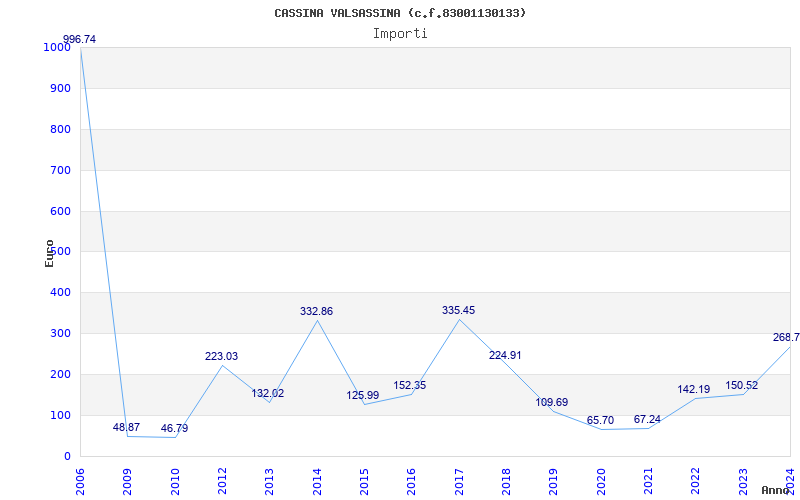The height and width of the screenshot is (500, 800).
Task: Select year 2021 on x-axis
Action: coord(648,482)
